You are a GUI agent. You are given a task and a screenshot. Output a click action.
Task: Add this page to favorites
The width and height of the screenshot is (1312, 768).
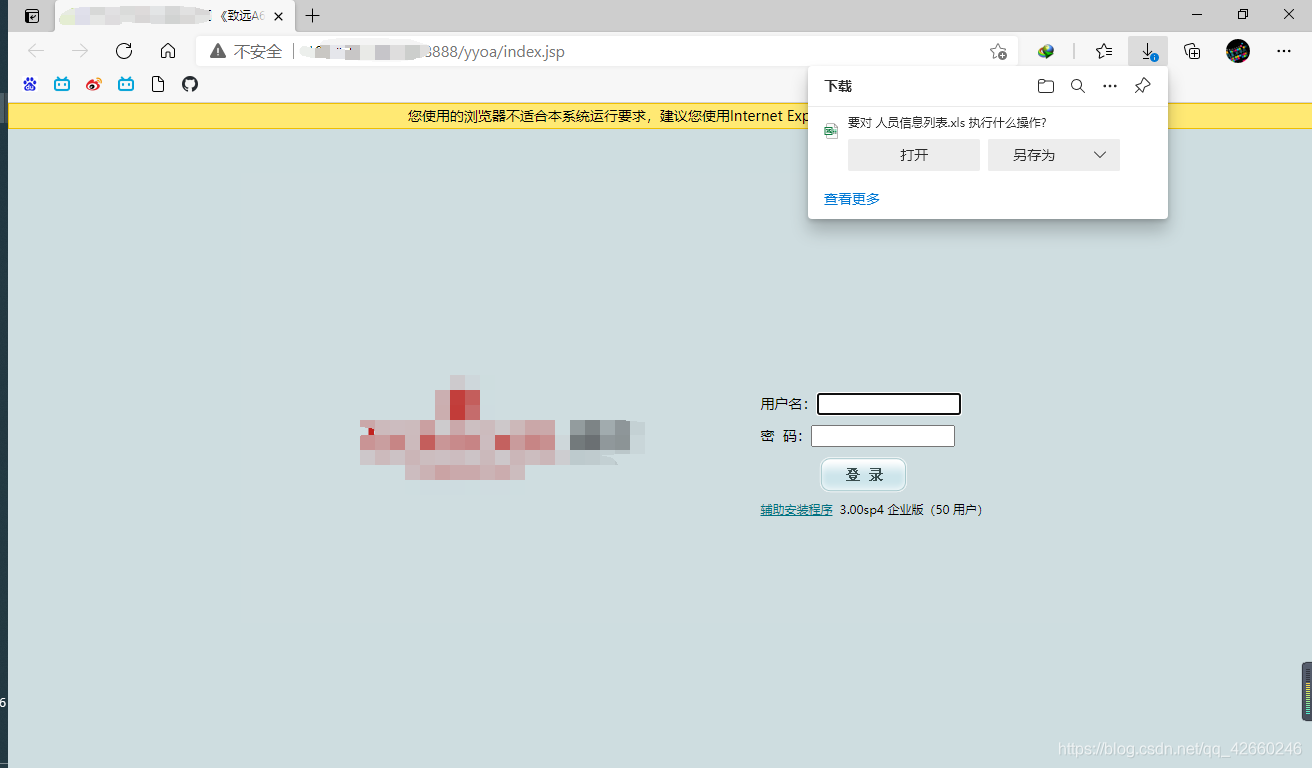click(x=998, y=51)
